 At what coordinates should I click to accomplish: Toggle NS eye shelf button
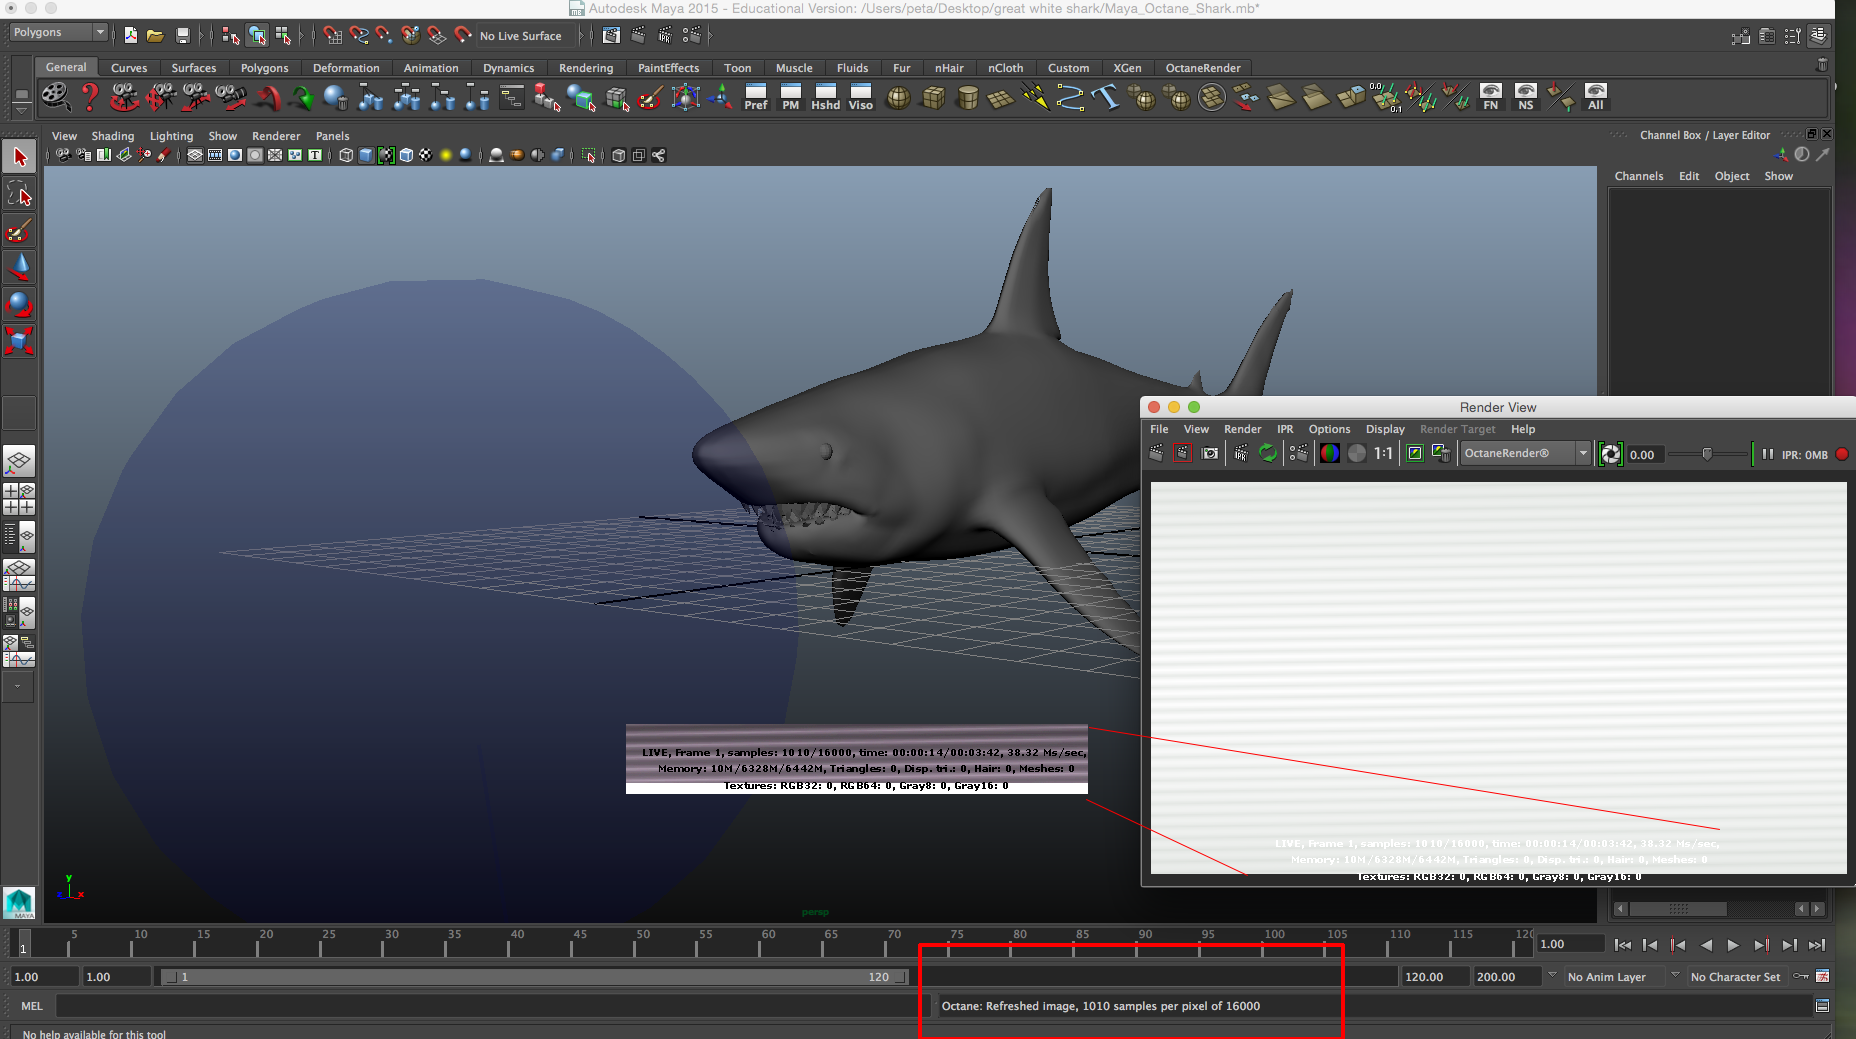(x=1526, y=97)
